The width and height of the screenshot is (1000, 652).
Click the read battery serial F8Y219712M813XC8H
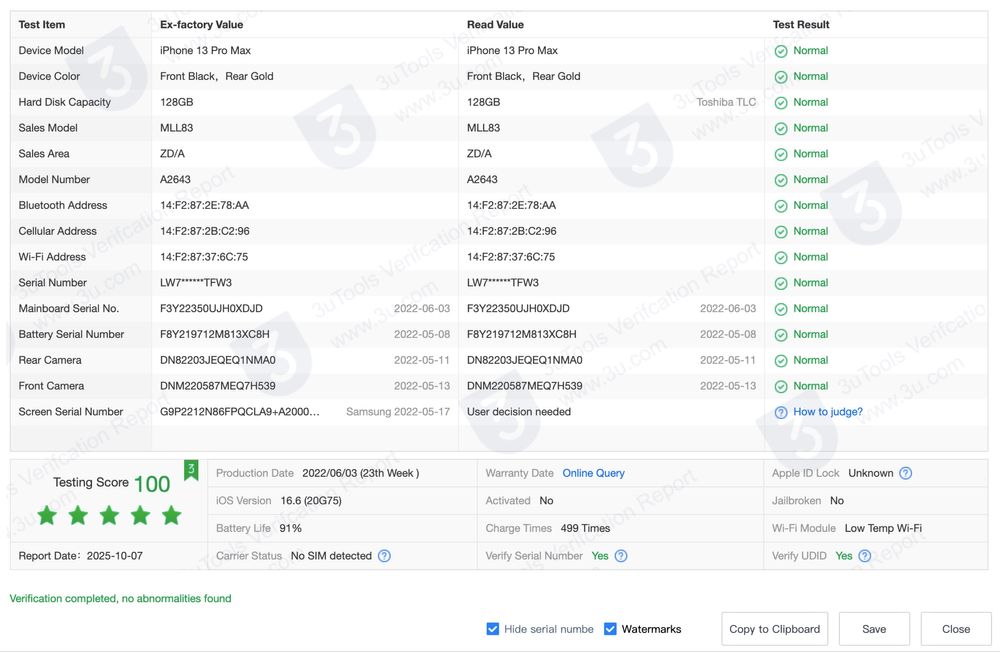pyautogui.click(x=521, y=334)
